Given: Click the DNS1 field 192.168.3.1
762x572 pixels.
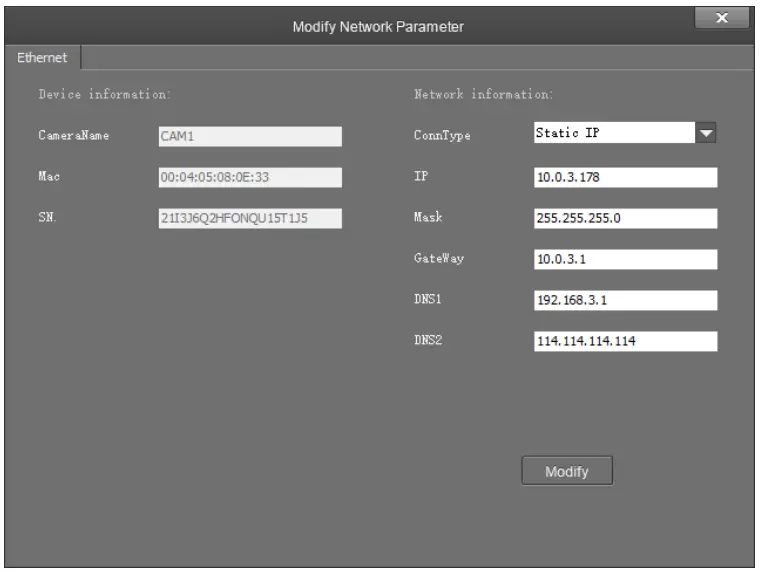Looking at the screenshot, I should pos(625,300).
